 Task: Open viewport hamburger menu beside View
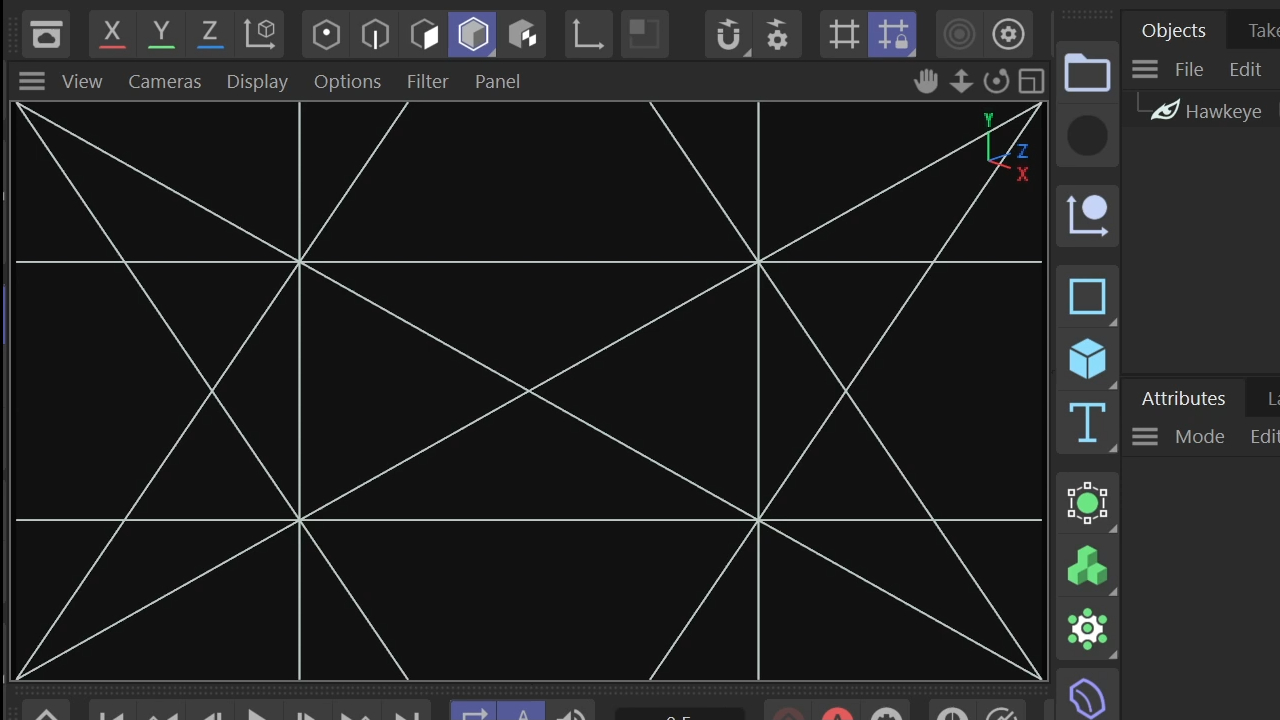point(32,81)
